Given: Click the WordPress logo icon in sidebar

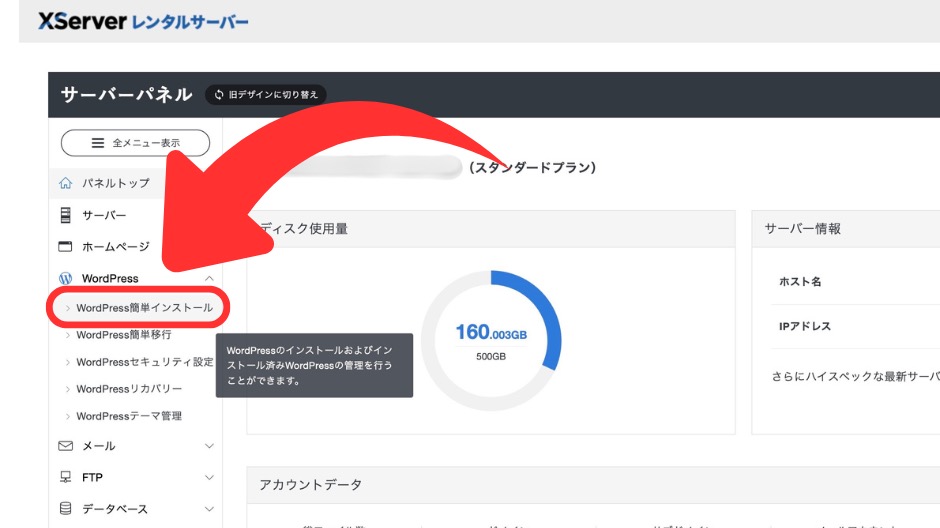Looking at the screenshot, I should [66, 278].
